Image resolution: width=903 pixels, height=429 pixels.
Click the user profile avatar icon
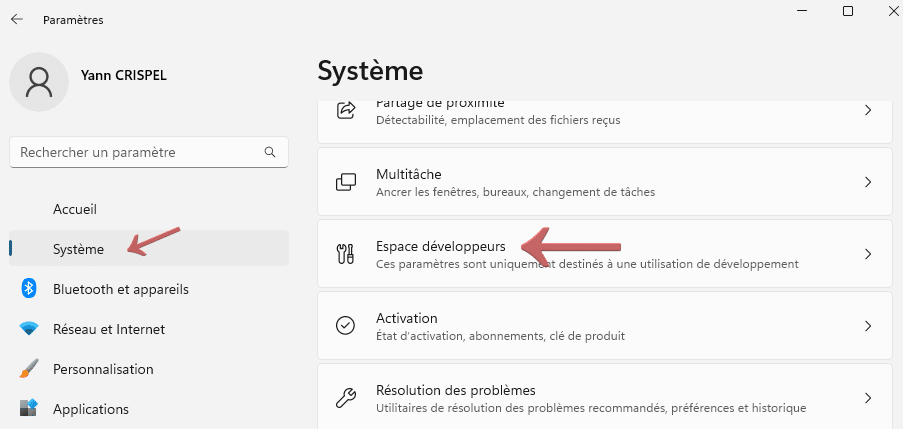[x=39, y=82]
